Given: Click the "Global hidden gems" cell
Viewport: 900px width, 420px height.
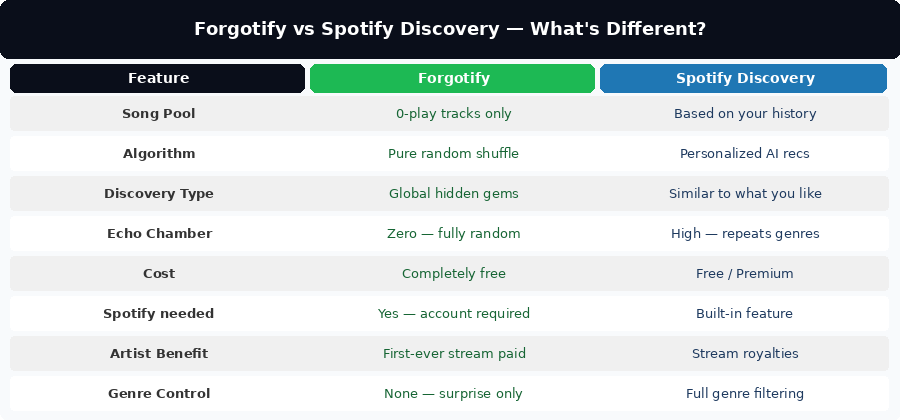Looking at the screenshot, I should click(x=453, y=194).
